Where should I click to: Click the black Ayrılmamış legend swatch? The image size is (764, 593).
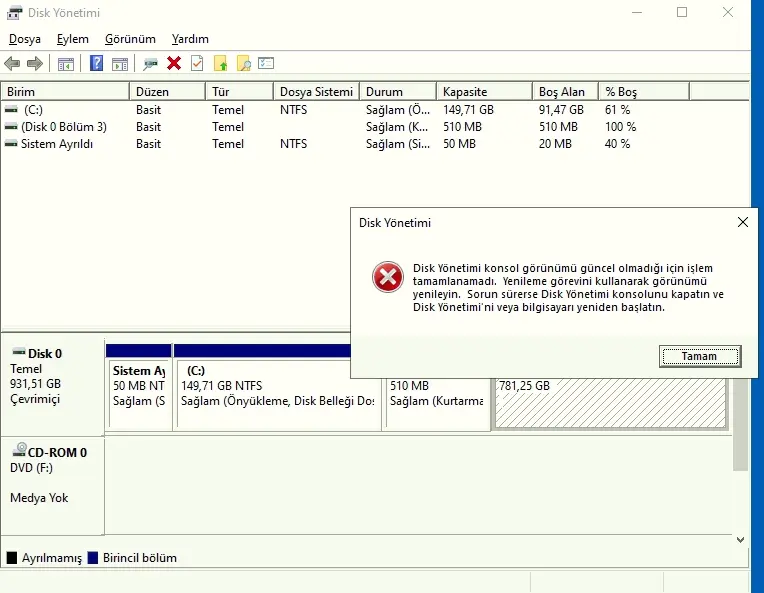tap(12, 558)
